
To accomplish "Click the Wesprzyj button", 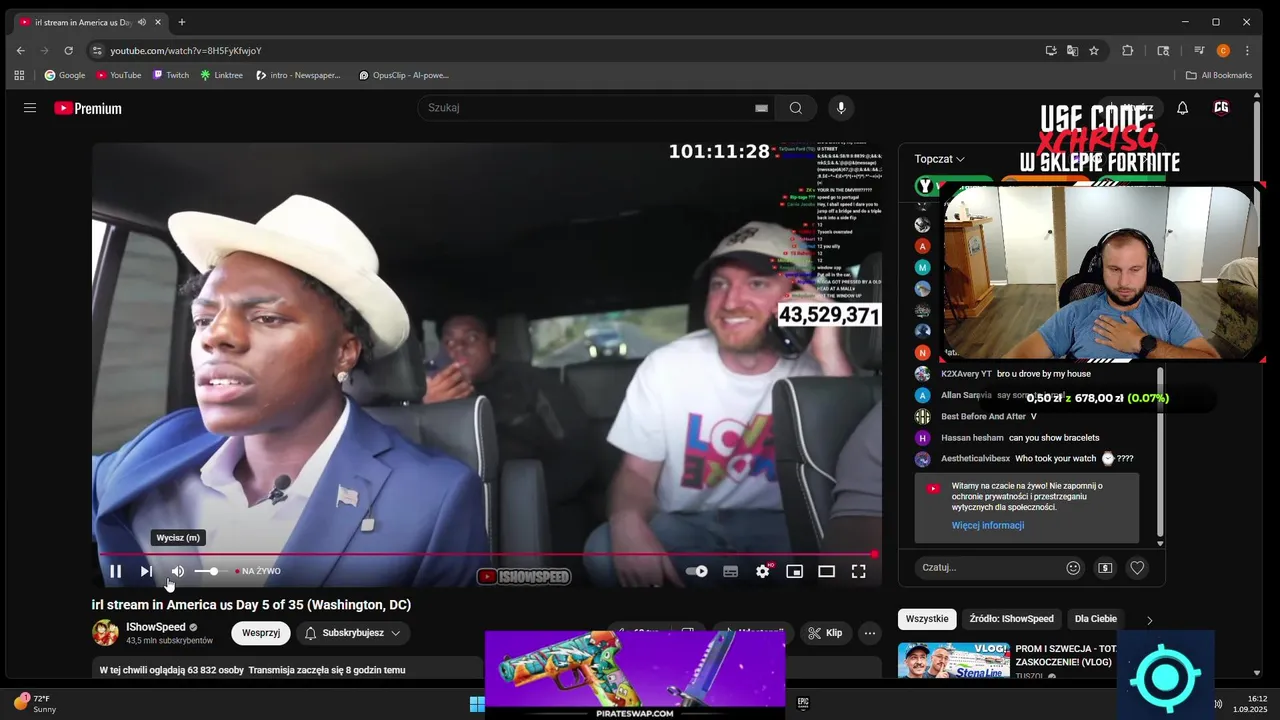I will [x=261, y=633].
